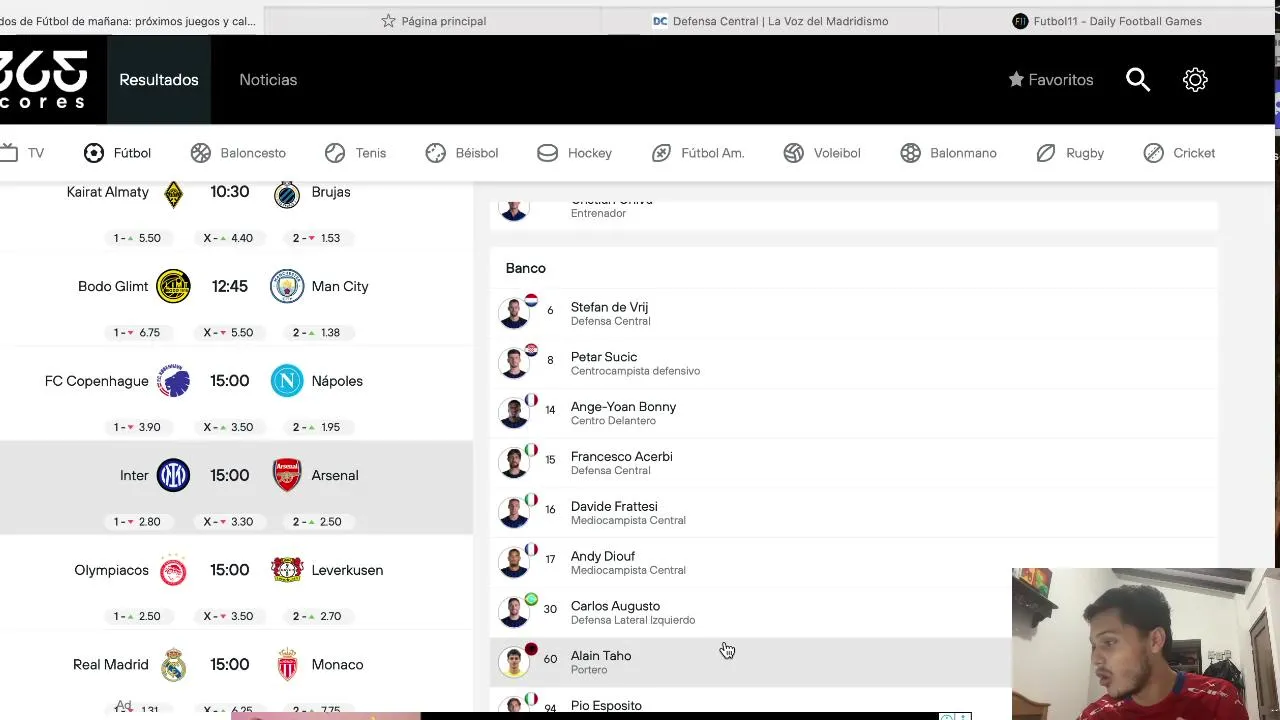This screenshot has width=1280, height=720.
Task: Open Davide Frattesi player row
Action: pyautogui.click(x=854, y=513)
